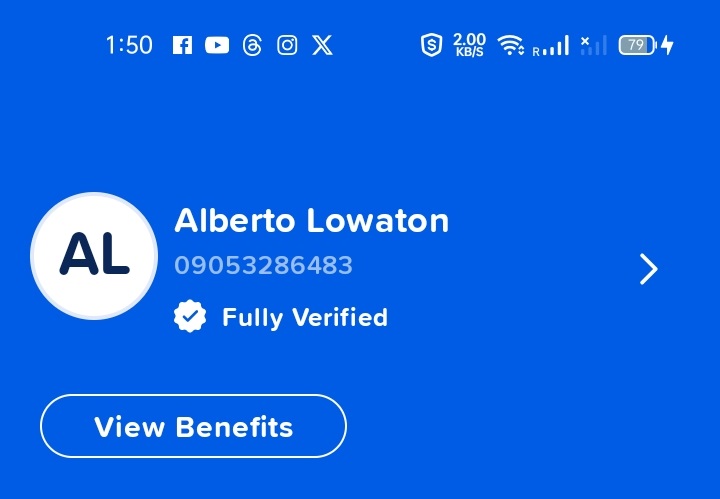Viewport: 720px width, 499px height.
Task: Tap the battery 79 indicator
Action: coord(638,45)
